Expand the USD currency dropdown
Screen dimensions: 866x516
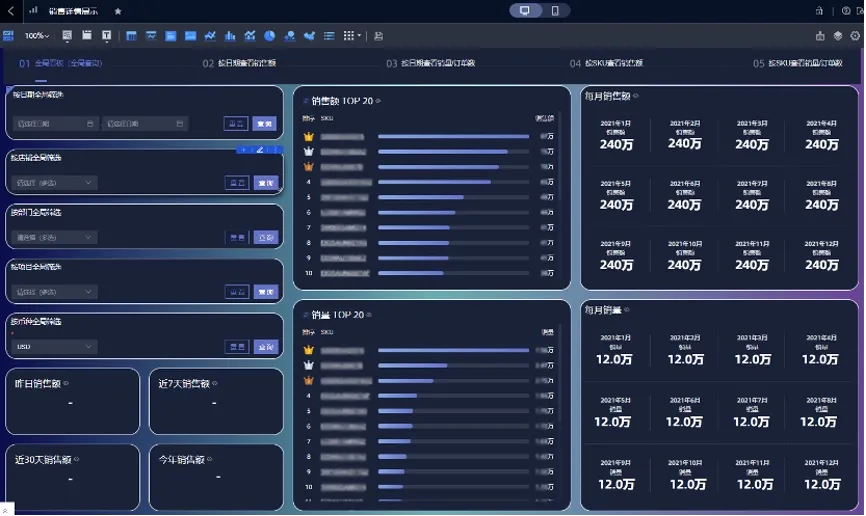54,347
